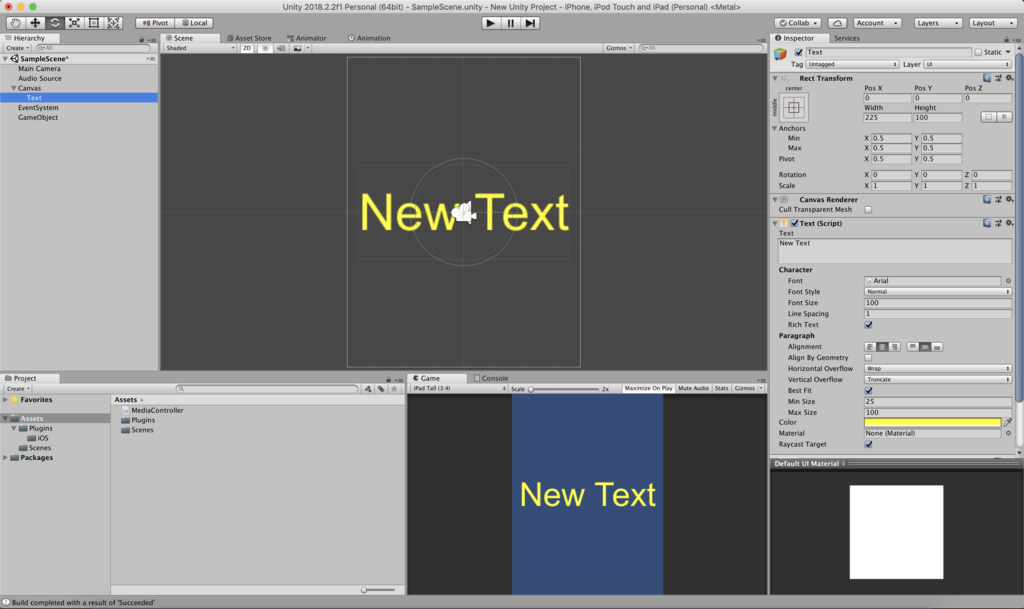Viewport: 1024px width, 609px height.
Task: Switch to Services tab
Action: coord(846,39)
